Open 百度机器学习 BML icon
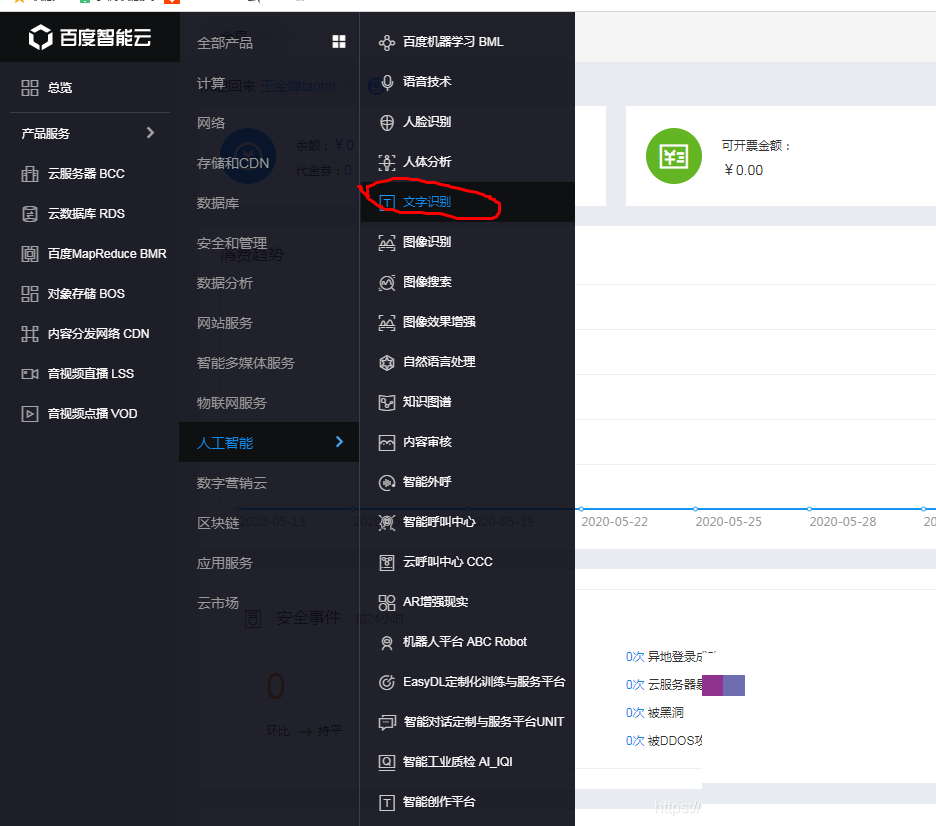 point(387,42)
